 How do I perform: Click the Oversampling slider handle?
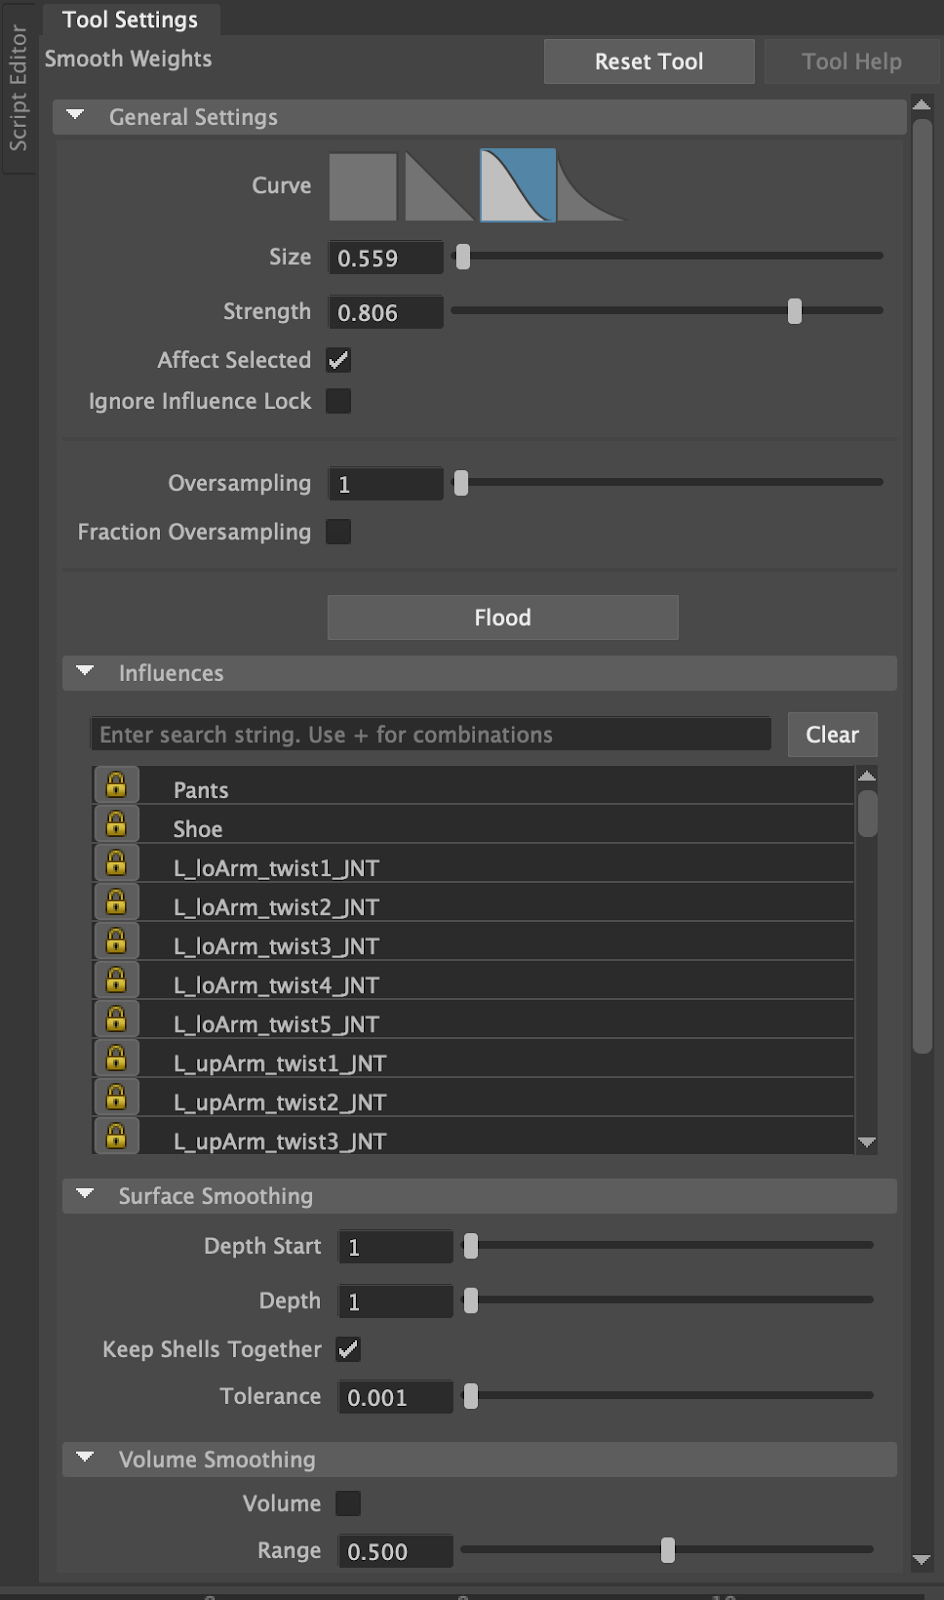pyautogui.click(x=461, y=483)
